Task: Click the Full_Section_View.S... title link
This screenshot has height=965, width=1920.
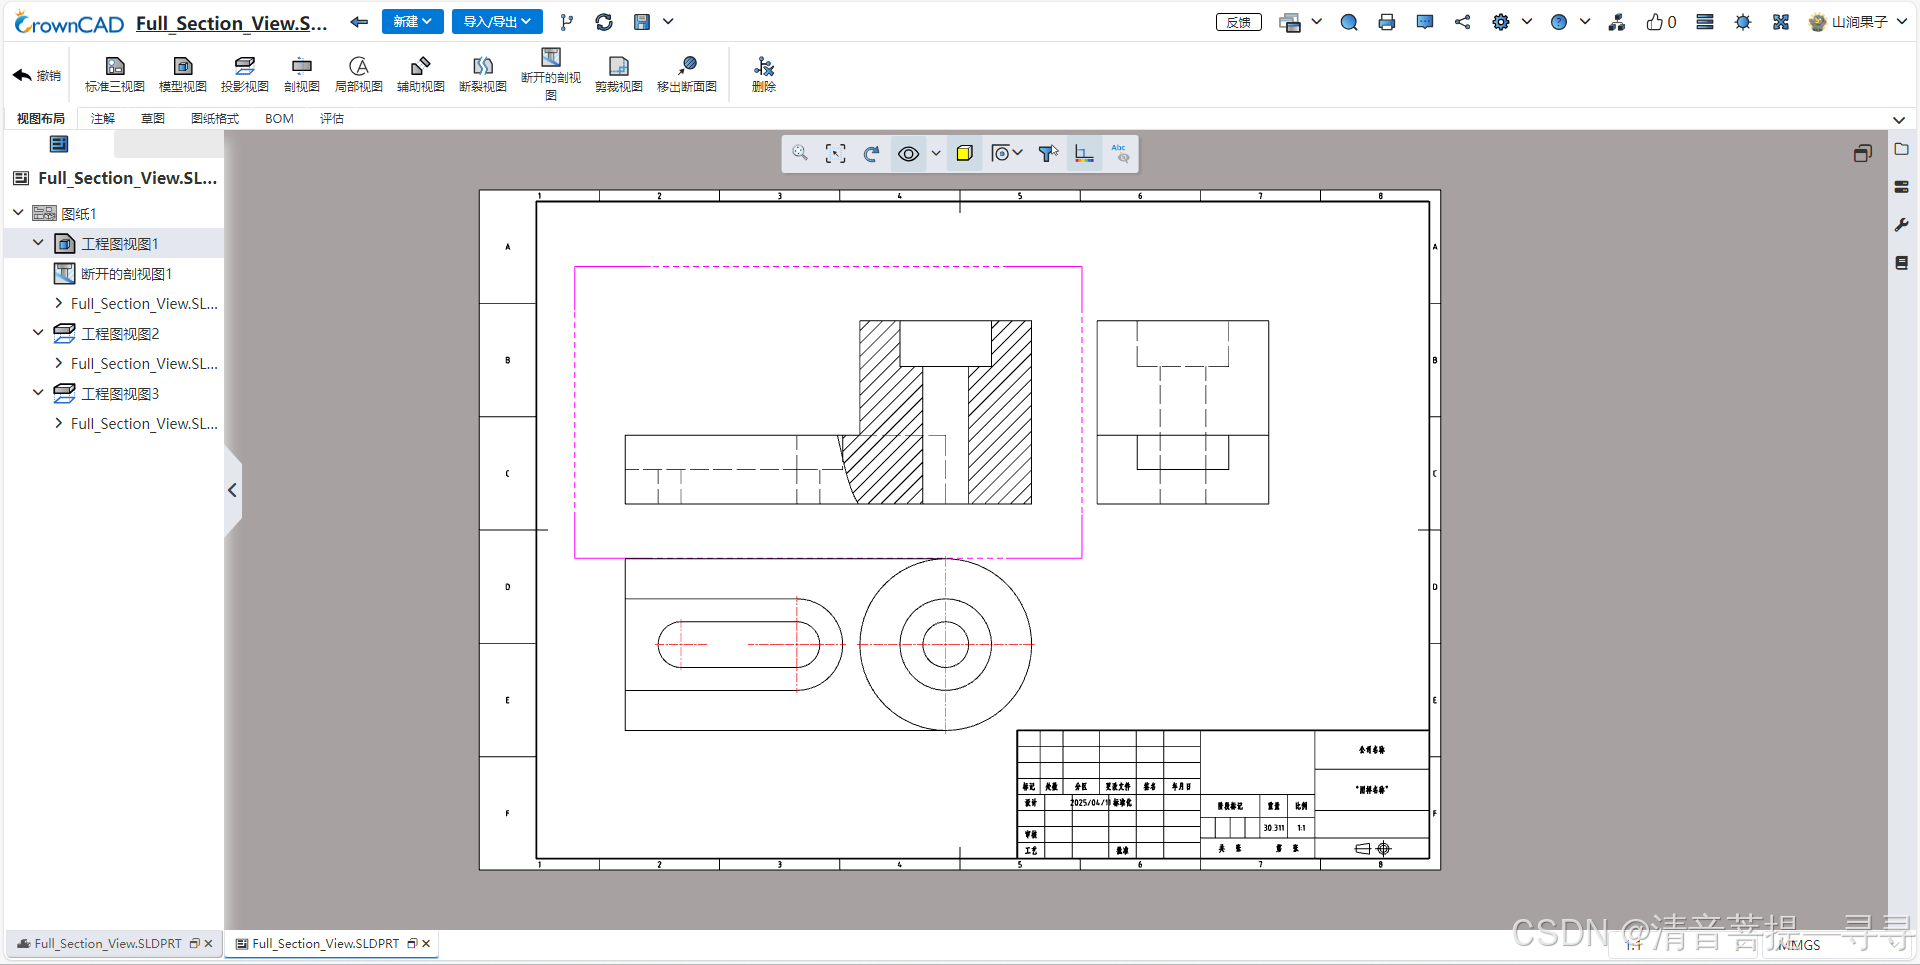Action: tap(232, 23)
